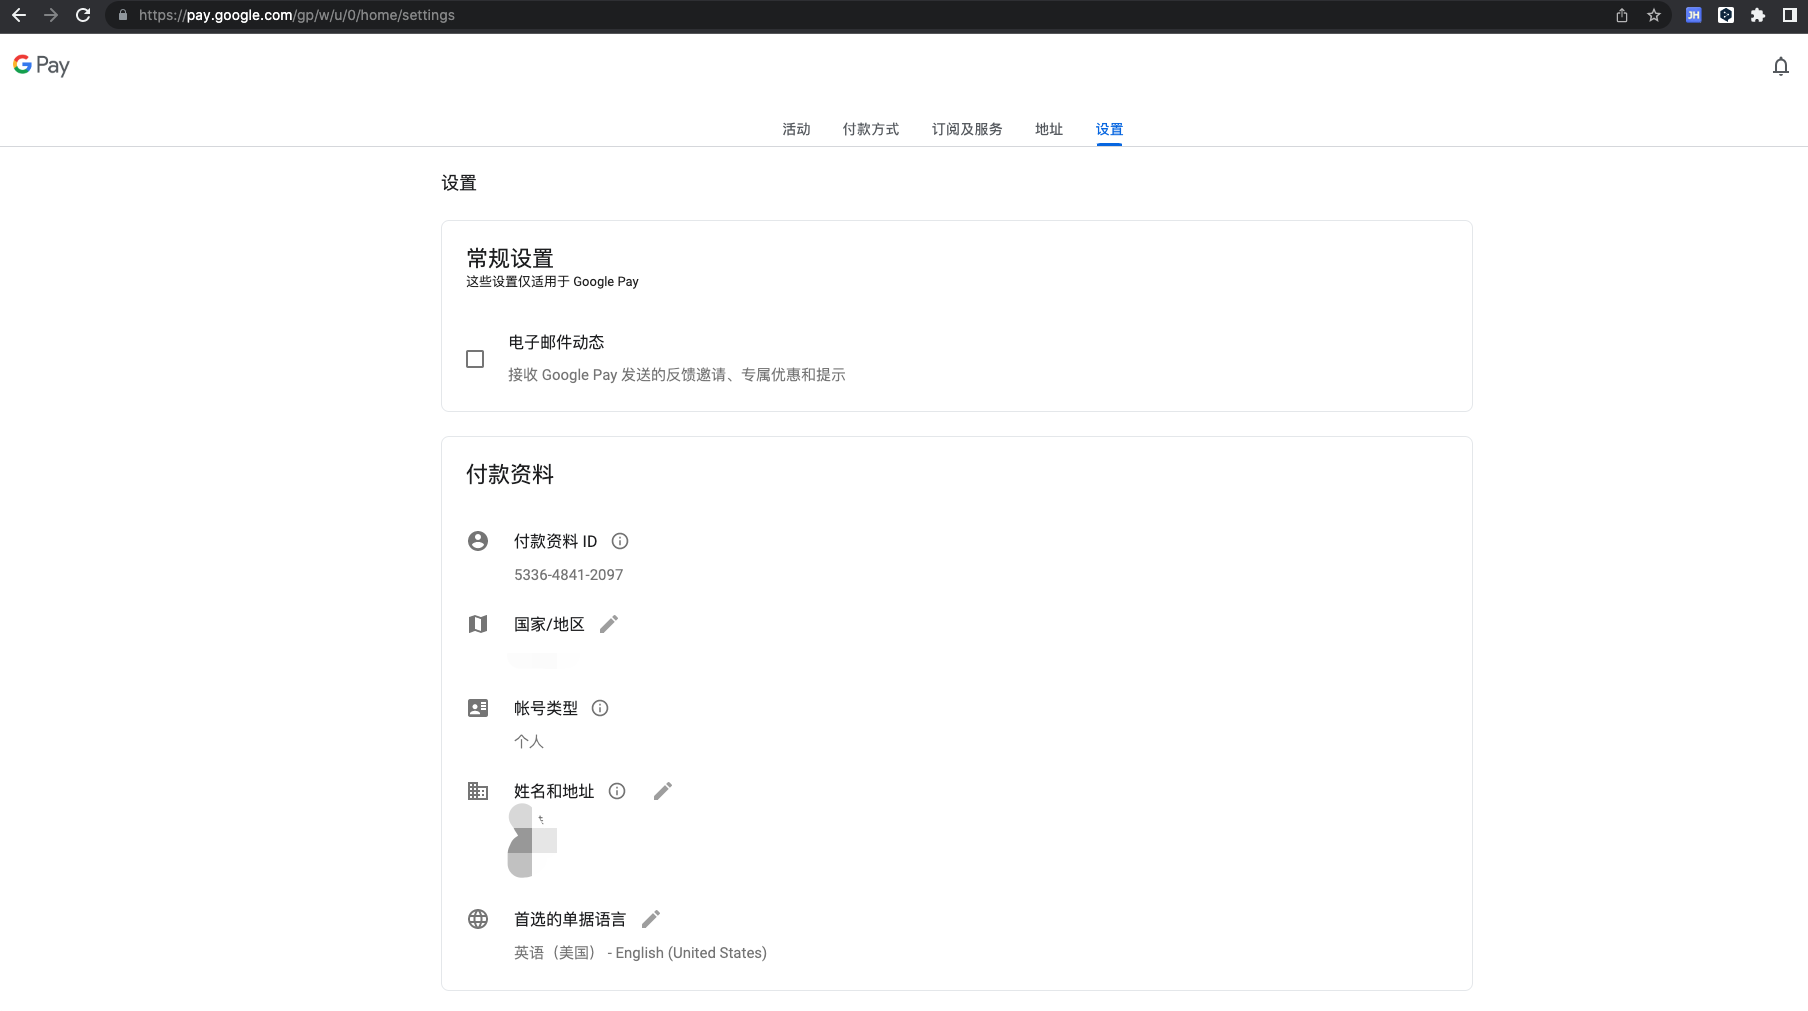The height and width of the screenshot is (1011, 1808).
Task: Edit the 国家/地区 with pencil icon
Action: pos(609,624)
